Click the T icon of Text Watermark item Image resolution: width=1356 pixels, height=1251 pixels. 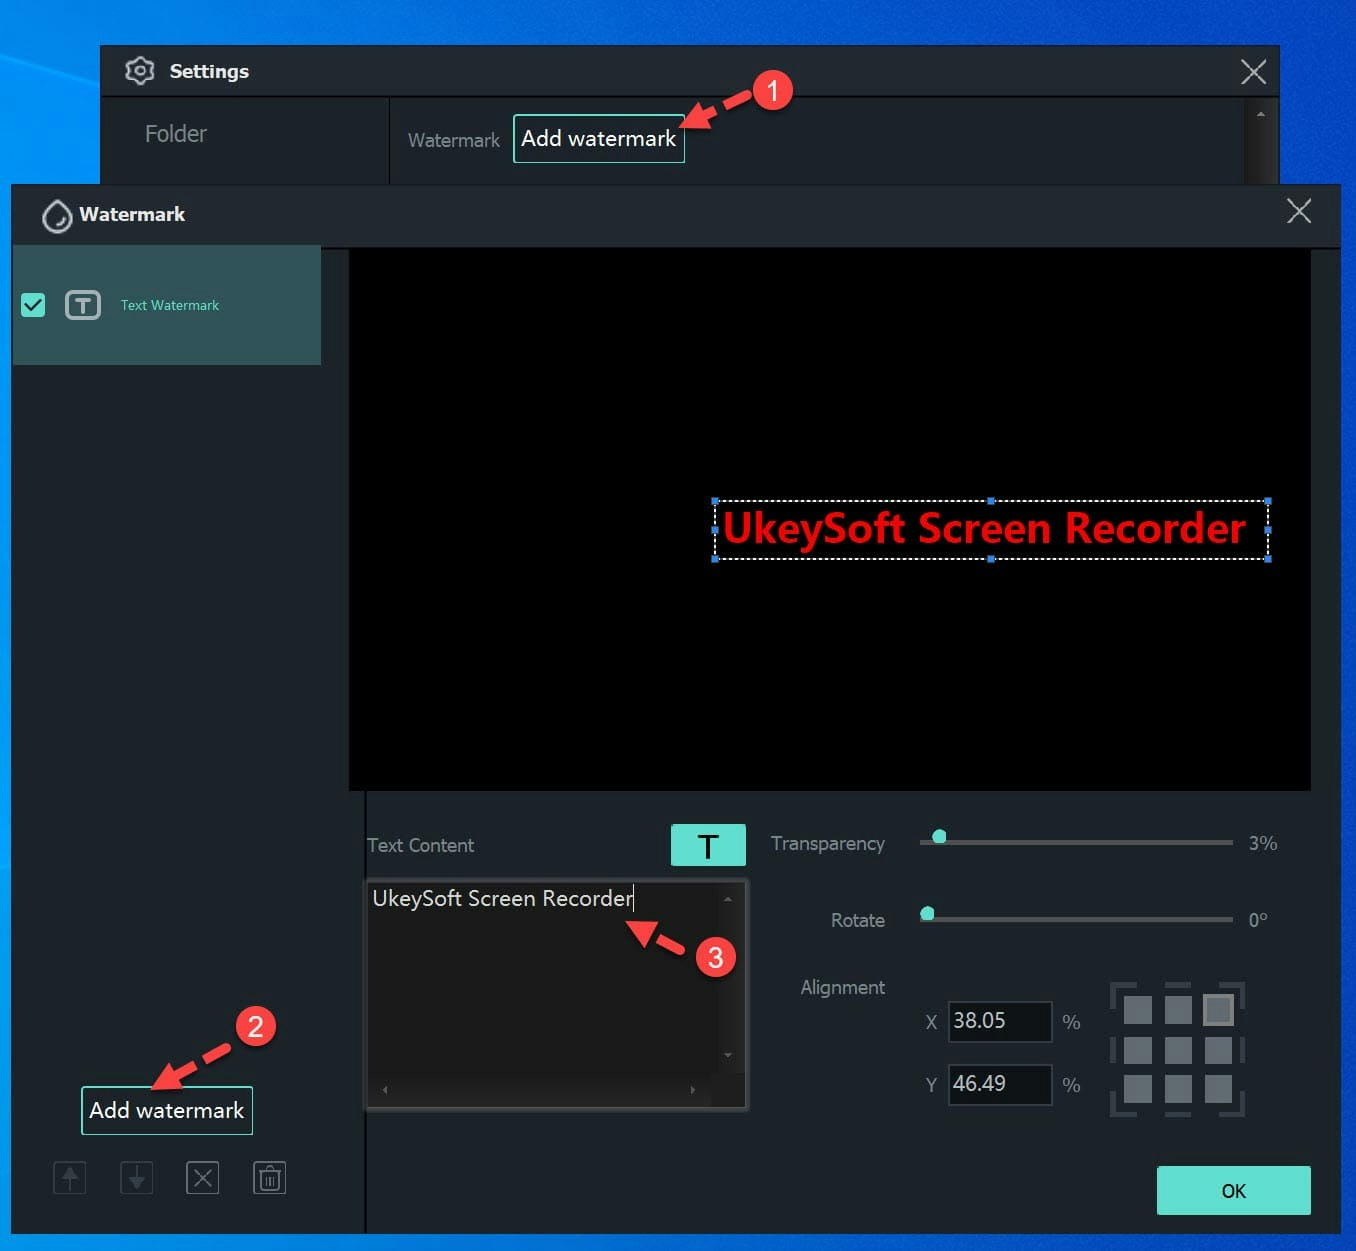(x=83, y=305)
